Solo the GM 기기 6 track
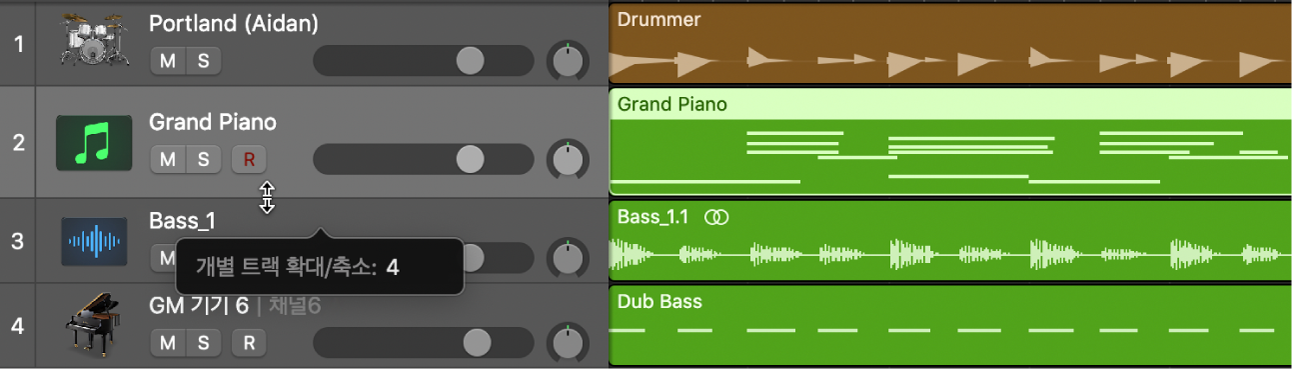1295x370 pixels. click(x=204, y=343)
